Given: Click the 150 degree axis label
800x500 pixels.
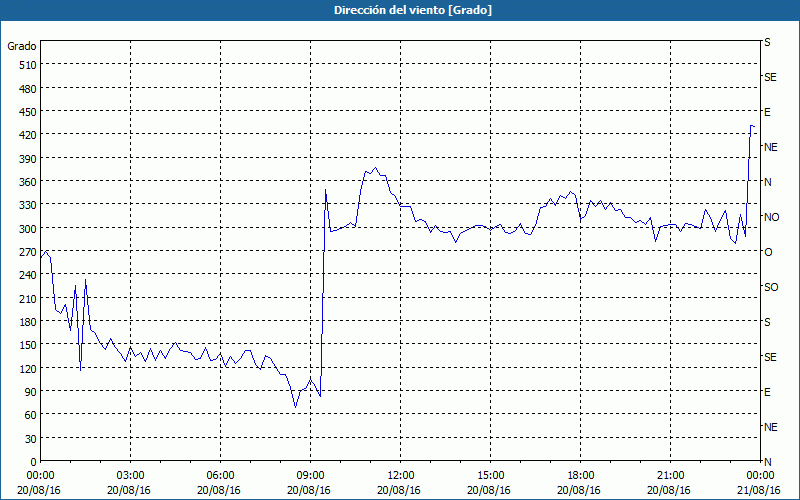Looking at the screenshot, I should (x=28, y=345).
